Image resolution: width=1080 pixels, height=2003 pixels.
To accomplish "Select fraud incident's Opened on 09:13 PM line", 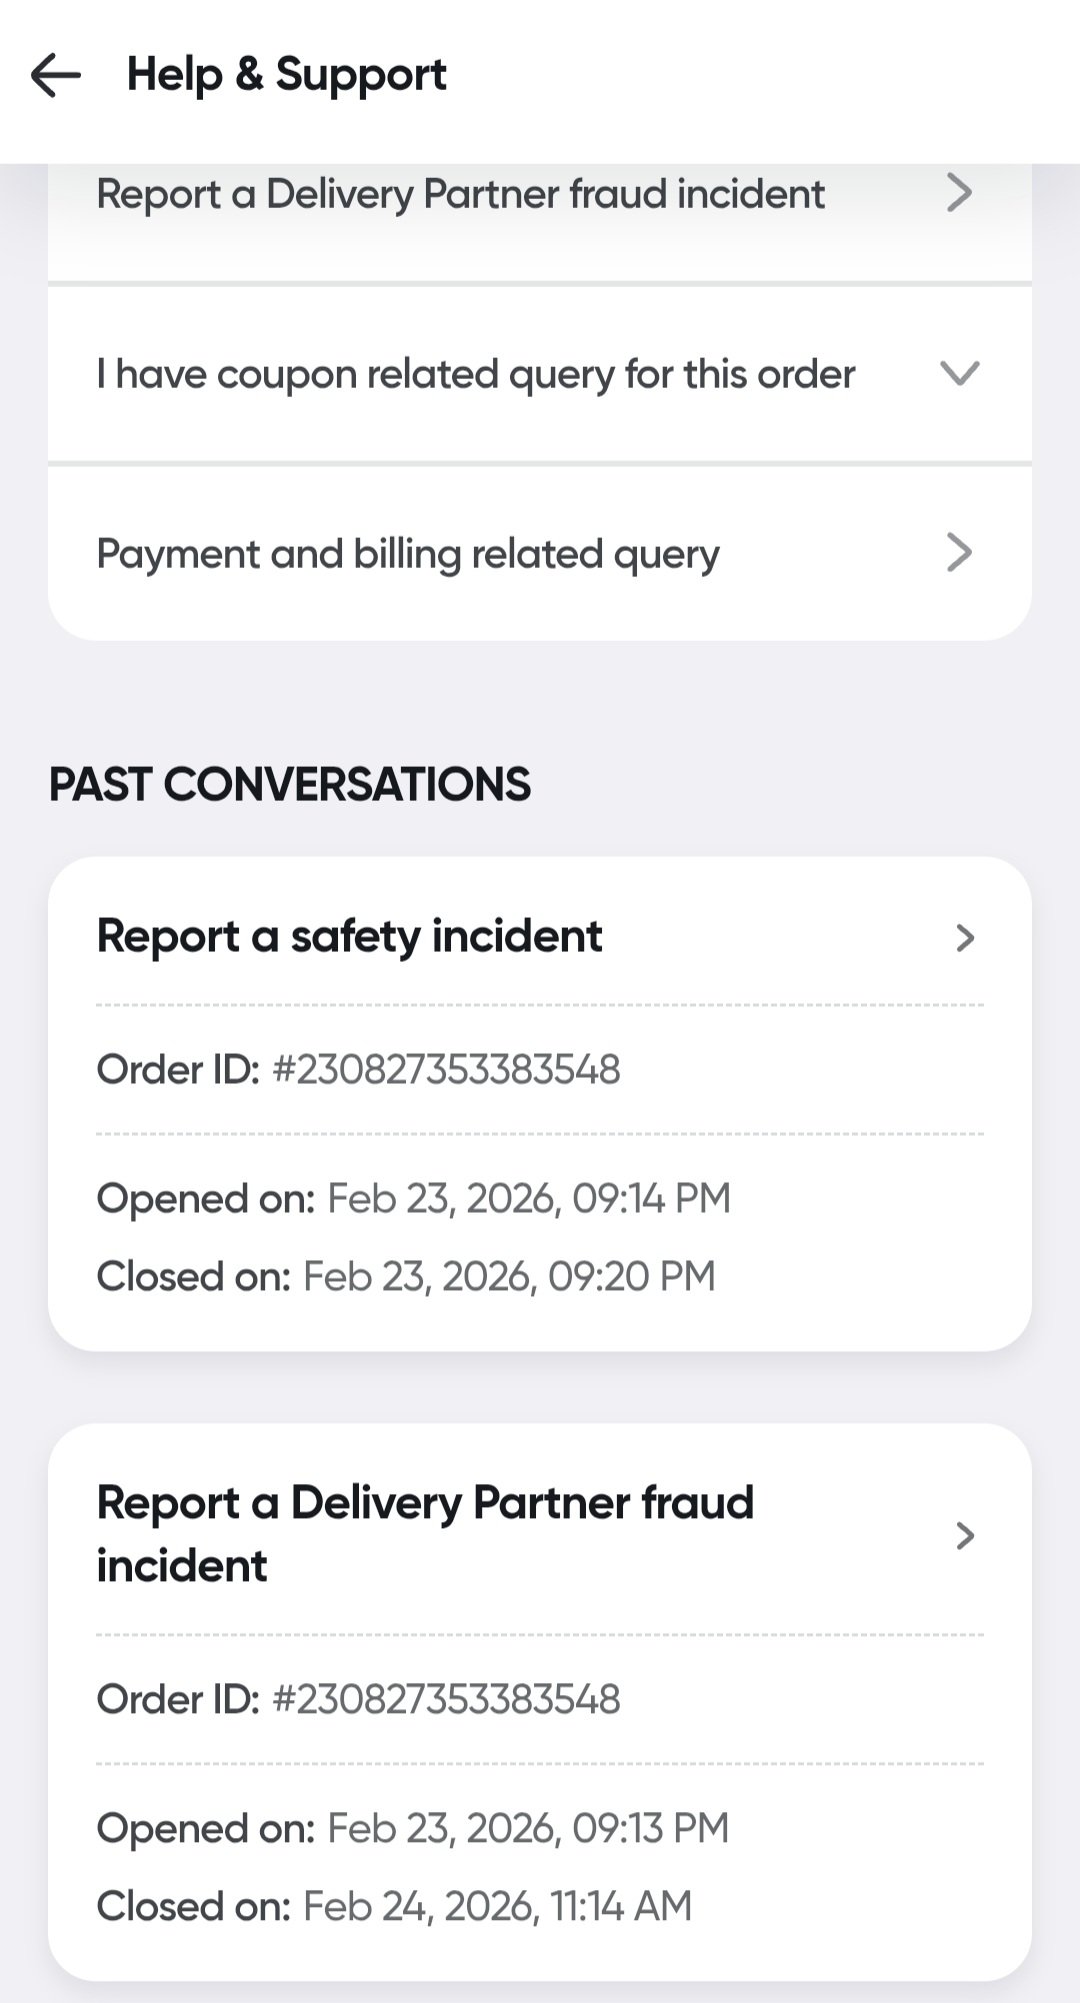I will click(x=412, y=1828).
